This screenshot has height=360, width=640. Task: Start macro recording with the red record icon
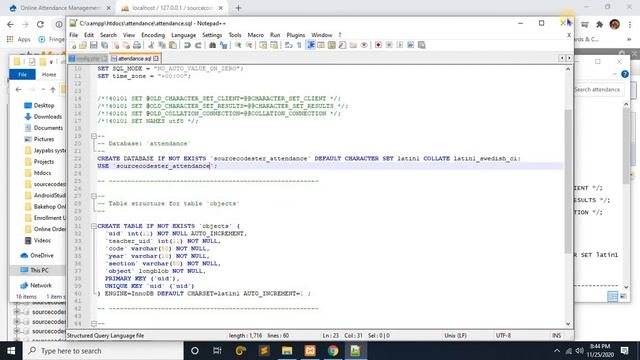[x=378, y=45]
